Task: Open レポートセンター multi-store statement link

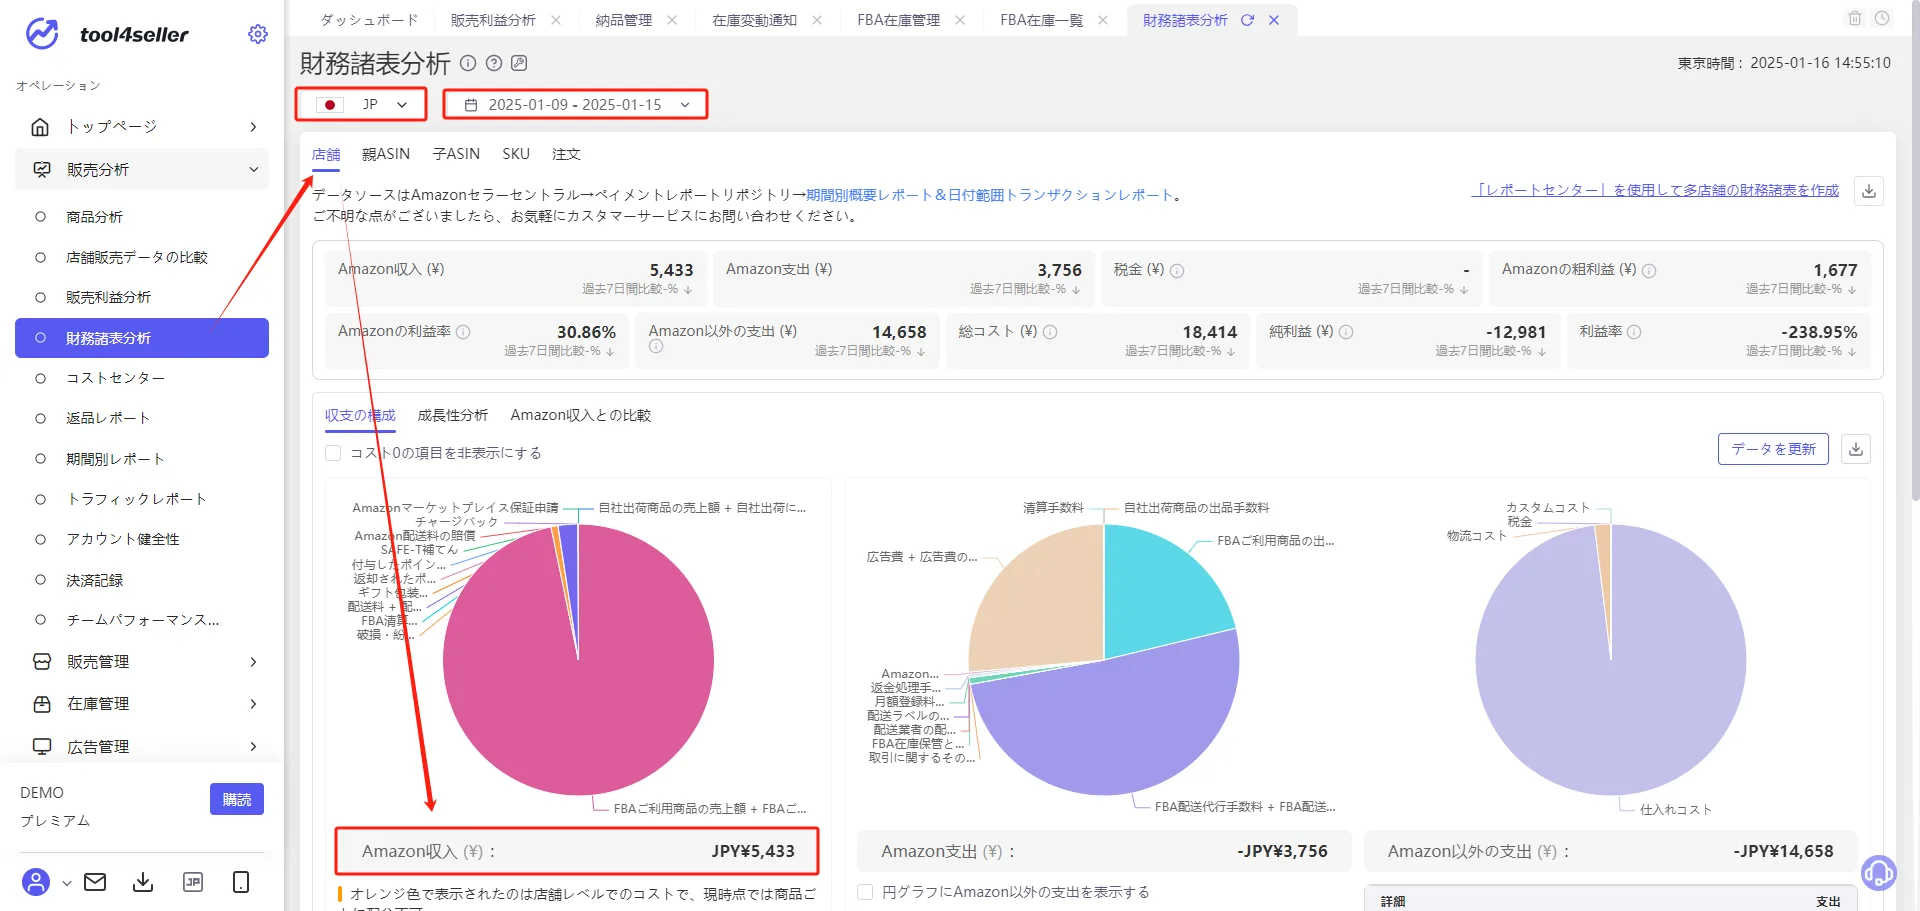Action: (1656, 190)
